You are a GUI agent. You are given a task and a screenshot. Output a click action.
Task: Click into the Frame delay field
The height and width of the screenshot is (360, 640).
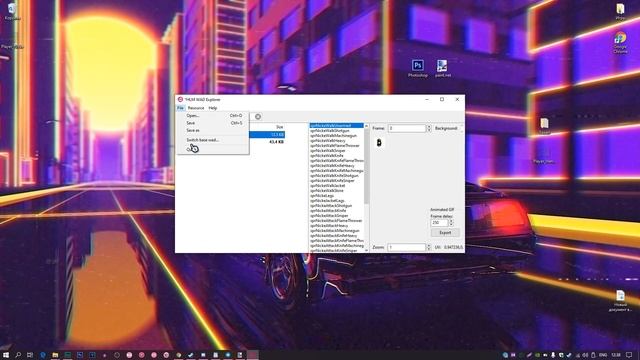[440, 223]
